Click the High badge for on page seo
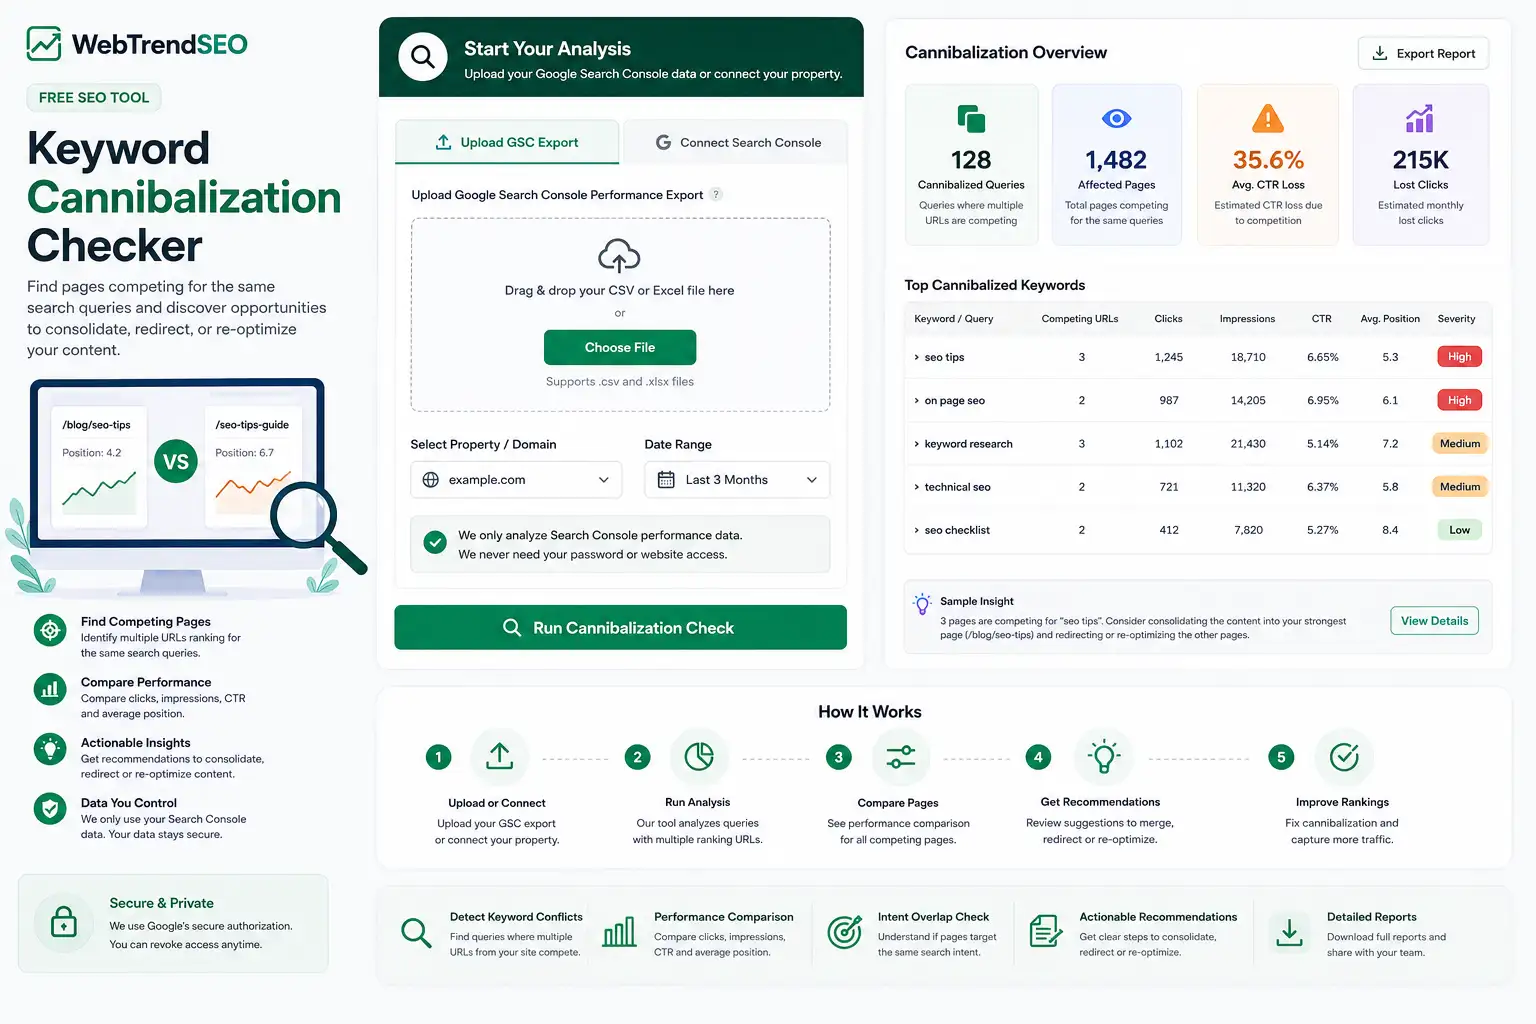This screenshot has width=1536, height=1024. pyautogui.click(x=1459, y=400)
